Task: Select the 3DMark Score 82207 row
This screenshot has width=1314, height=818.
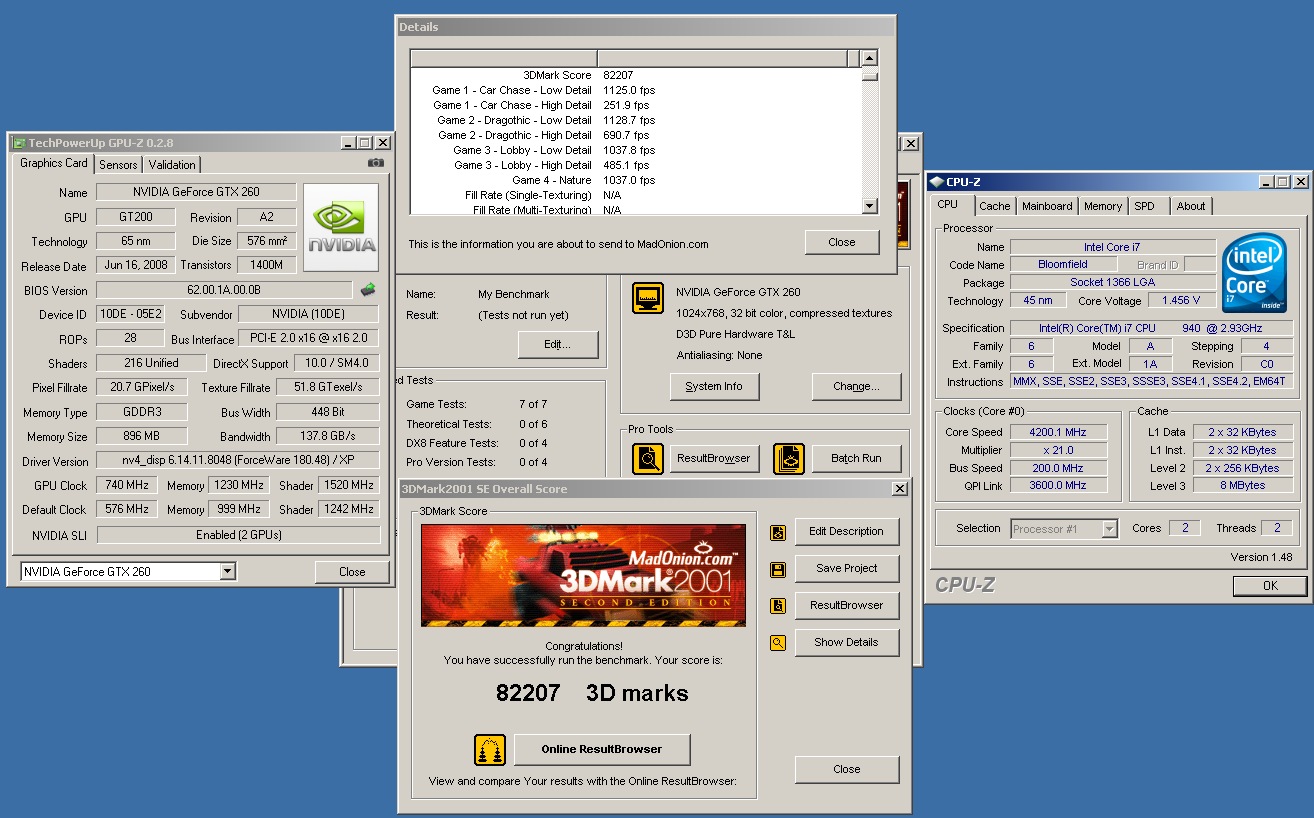Action: pos(635,75)
